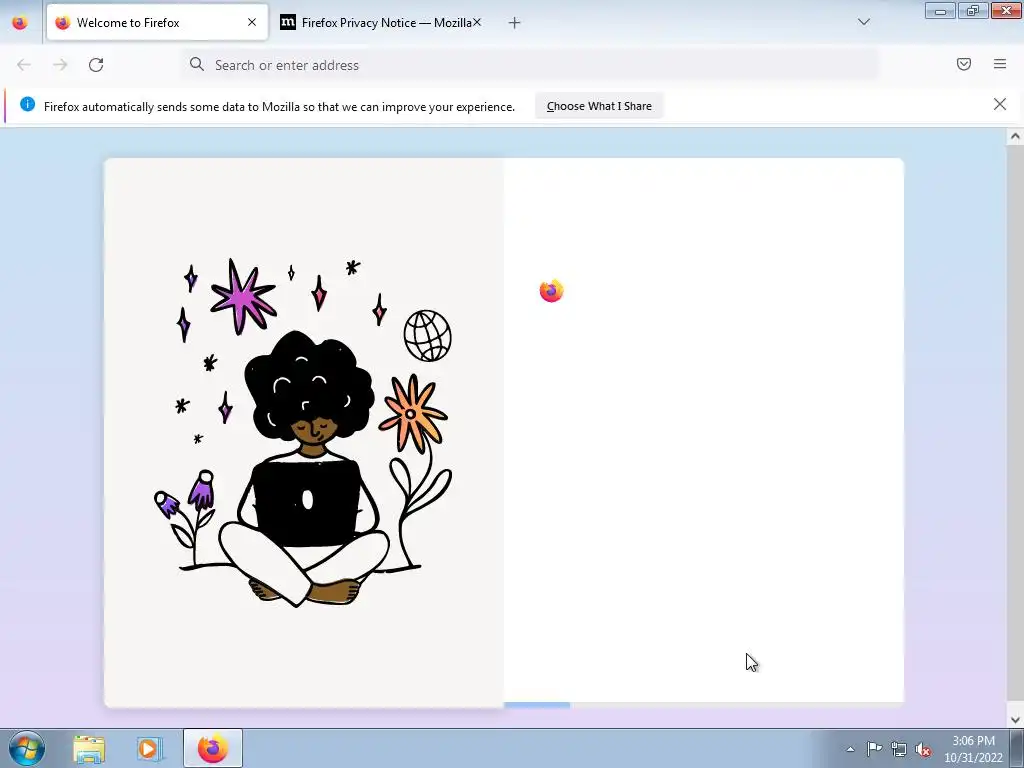
Task: Open the Windows Start menu
Action: pyautogui.click(x=27, y=748)
